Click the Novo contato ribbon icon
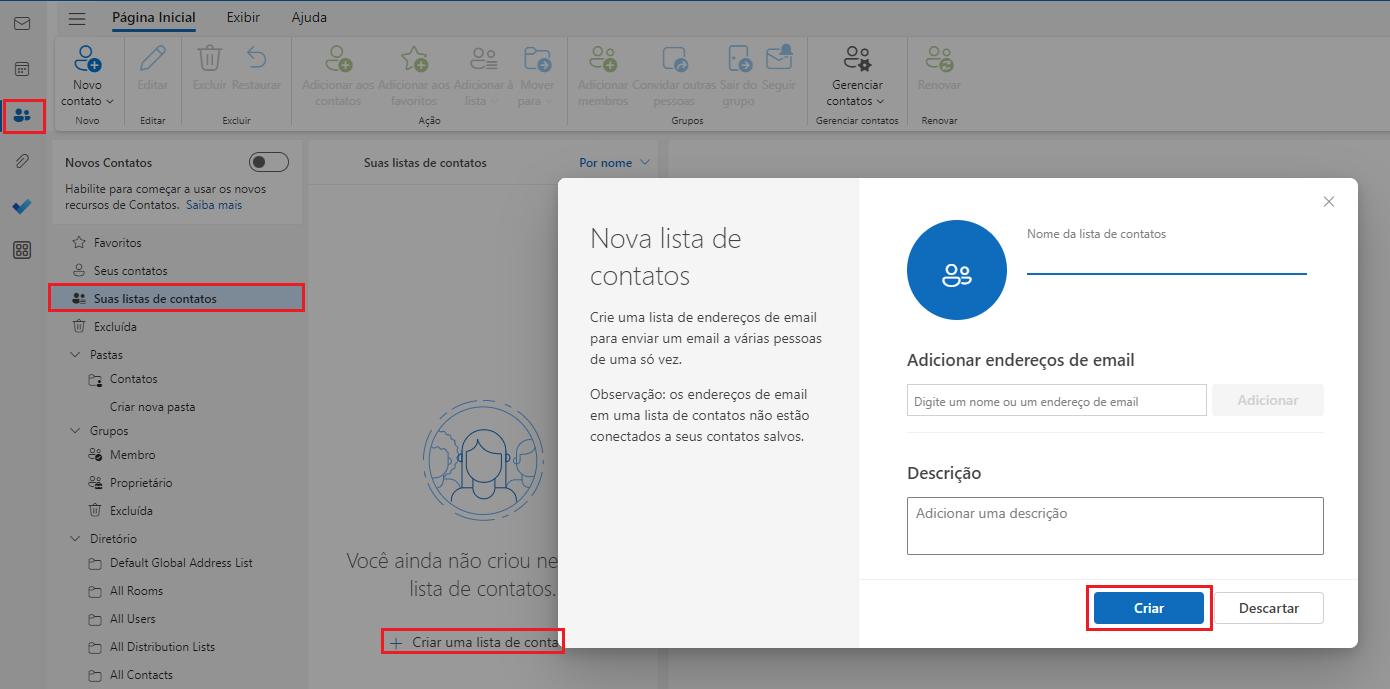 (88, 58)
